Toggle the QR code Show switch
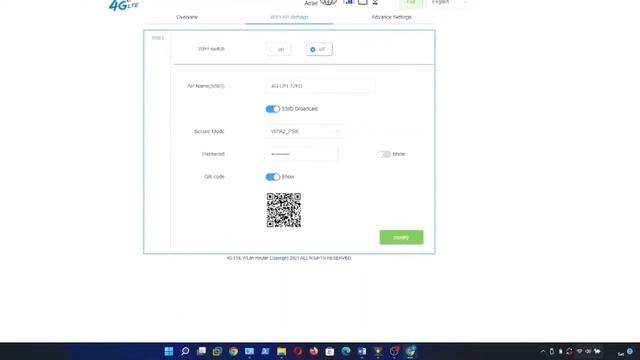 tap(273, 177)
